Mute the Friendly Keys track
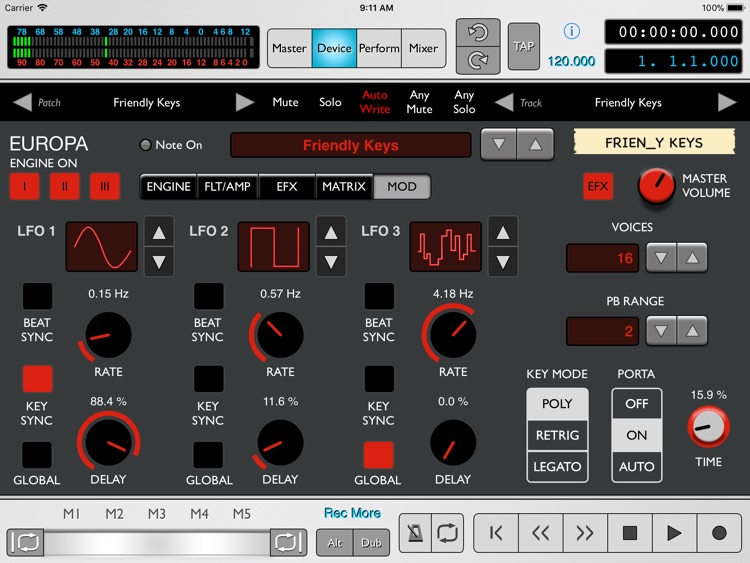Screen dimensions: 750x563 [x=285, y=102]
